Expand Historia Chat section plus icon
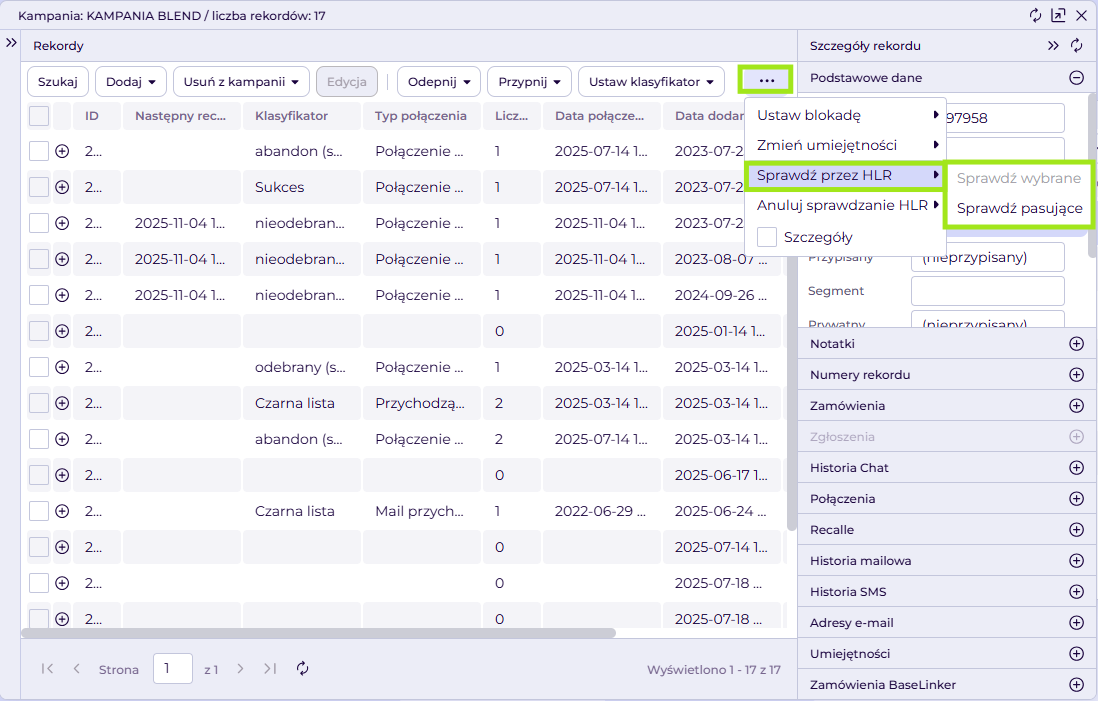The image size is (1098, 701). coord(1077,468)
